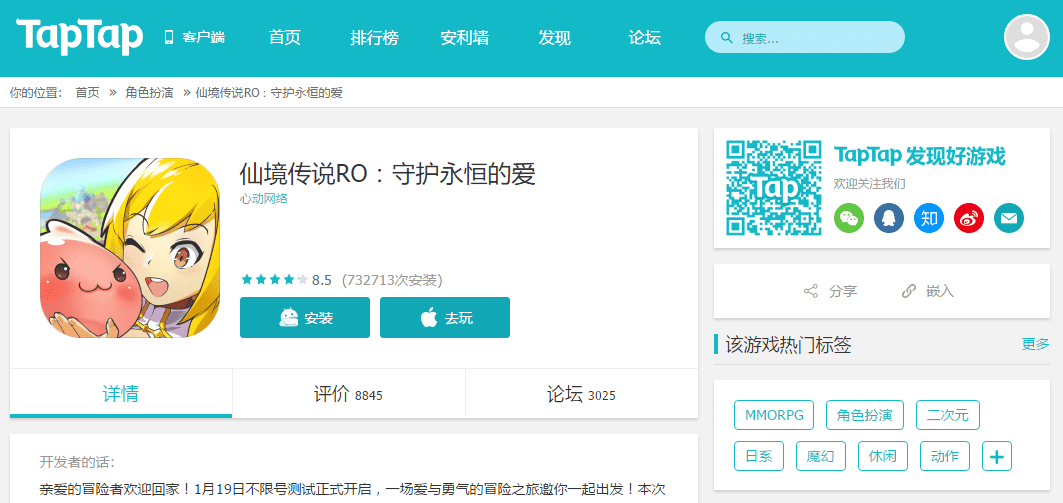Select the 日系 tag
Screen dimensions: 1063x503
point(759,456)
